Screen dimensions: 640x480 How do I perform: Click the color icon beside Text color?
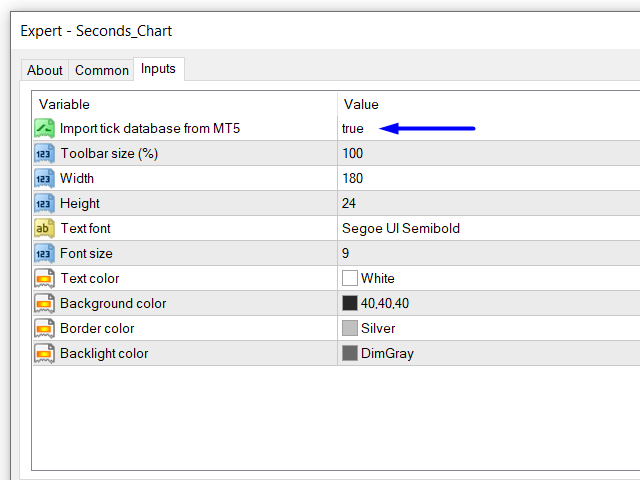point(44,279)
